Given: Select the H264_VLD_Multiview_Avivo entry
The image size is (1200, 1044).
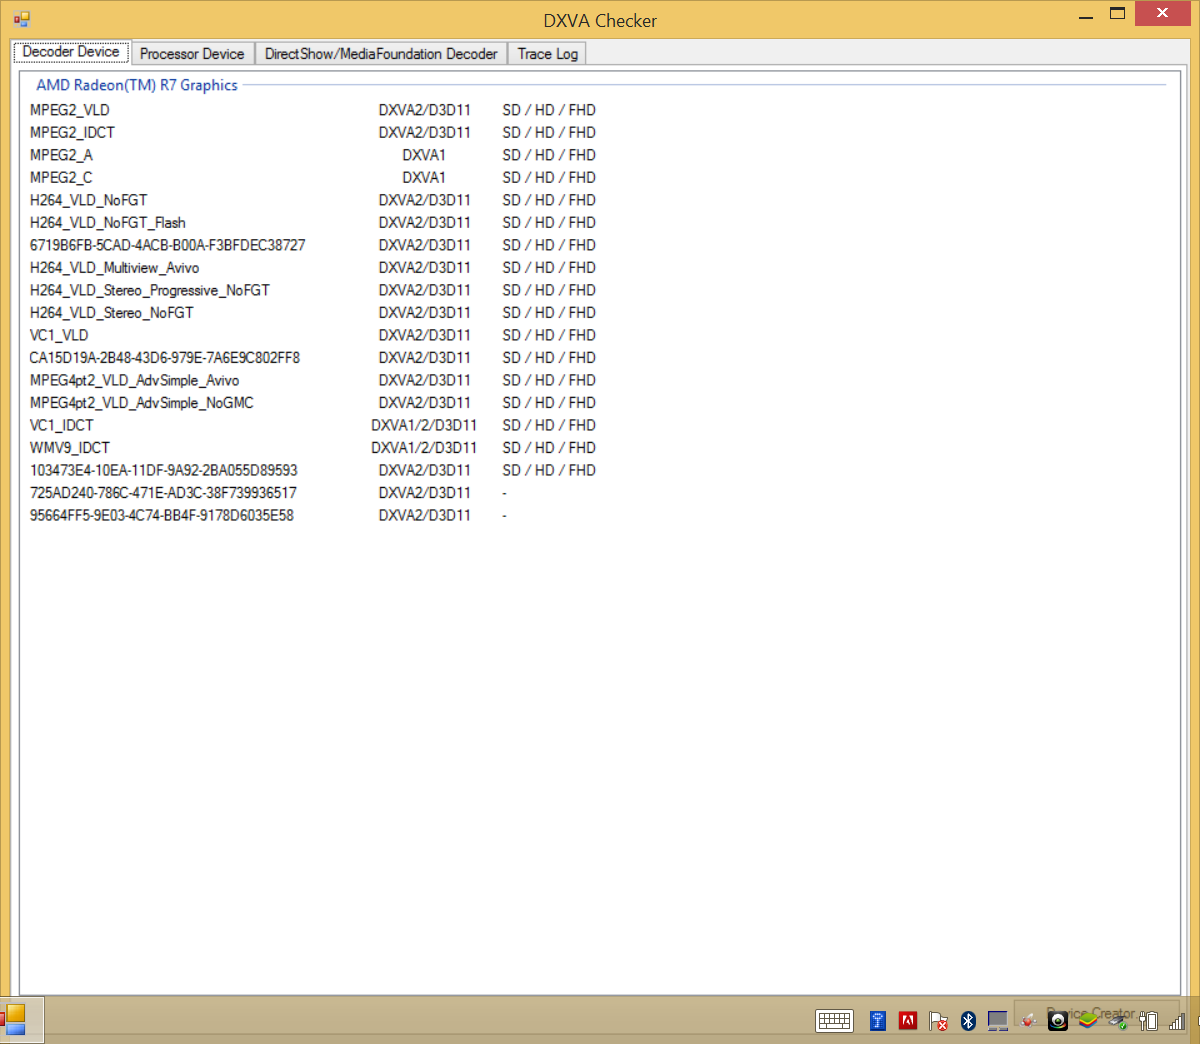Looking at the screenshot, I should click(x=114, y=267).
